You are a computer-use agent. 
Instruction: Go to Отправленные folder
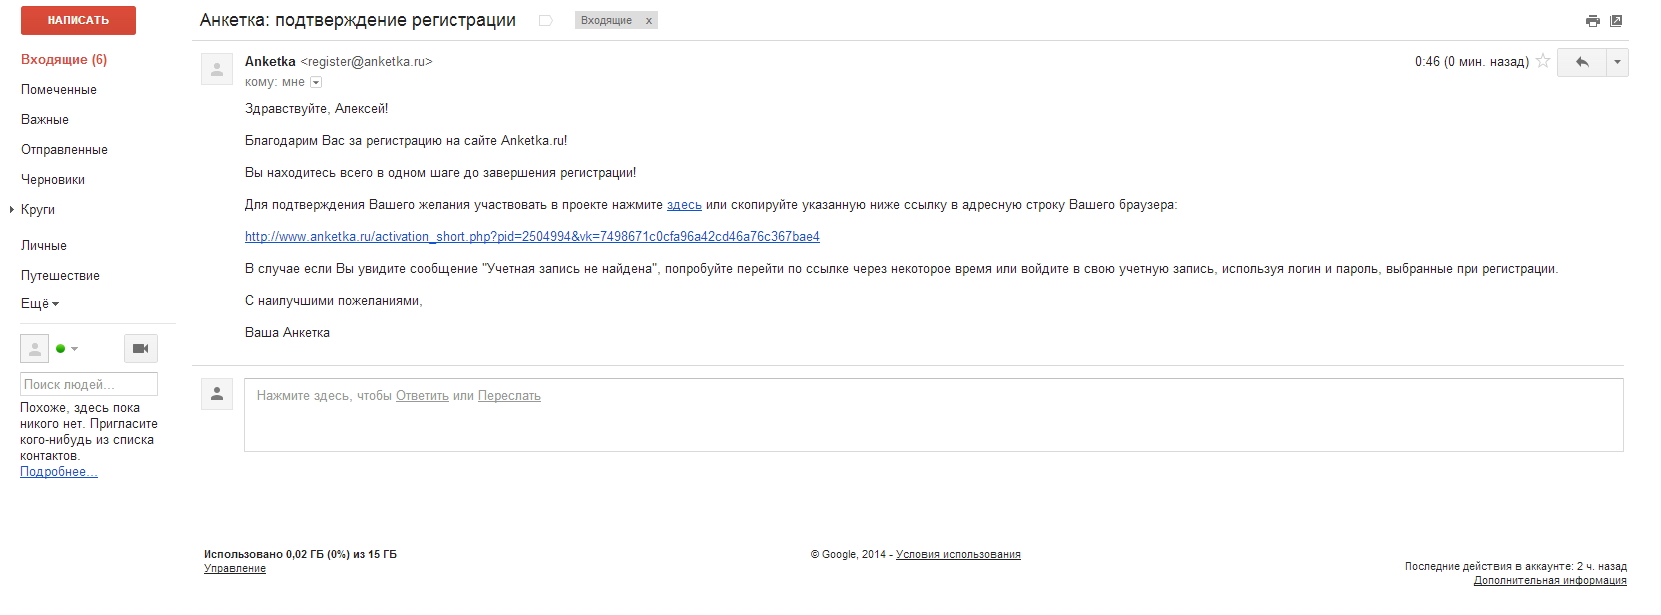coord(64,150)
